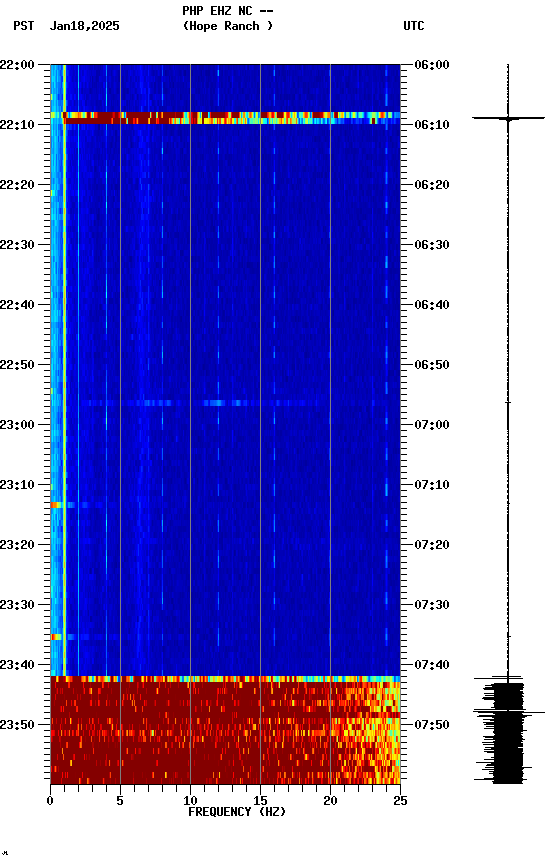Click the 06:40 UTC time label
The height and width of the screenshot is (864, 552).
point(432,305)
